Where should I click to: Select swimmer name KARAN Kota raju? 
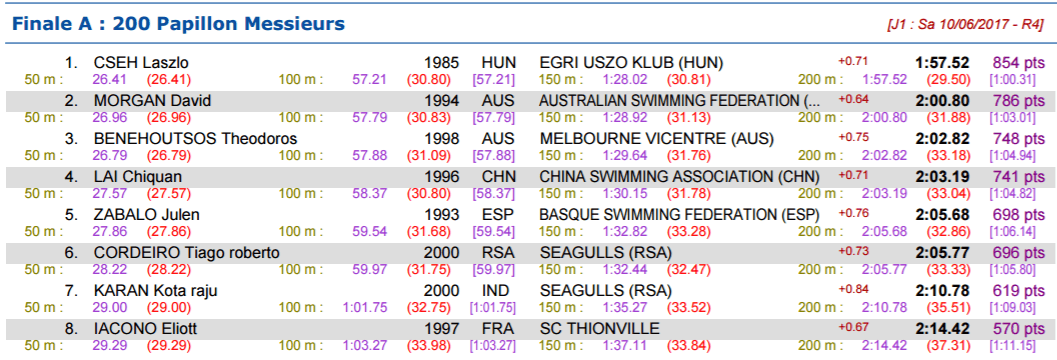coord(156,291)
